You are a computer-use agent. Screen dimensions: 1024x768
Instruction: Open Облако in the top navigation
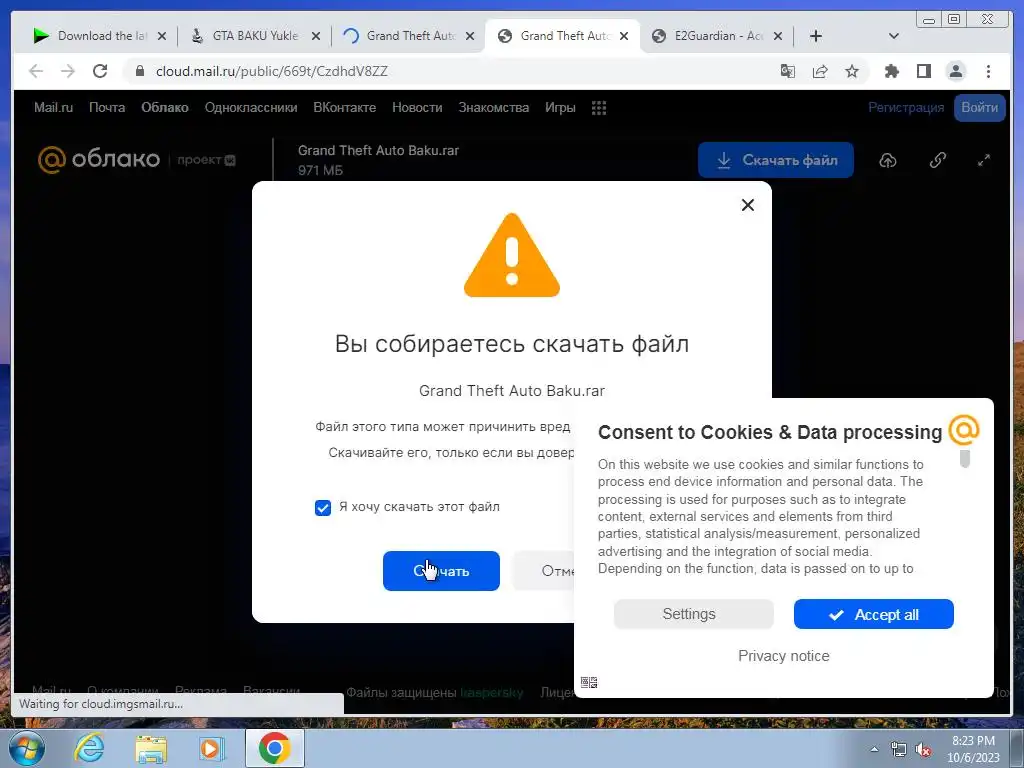coord(165,108)
